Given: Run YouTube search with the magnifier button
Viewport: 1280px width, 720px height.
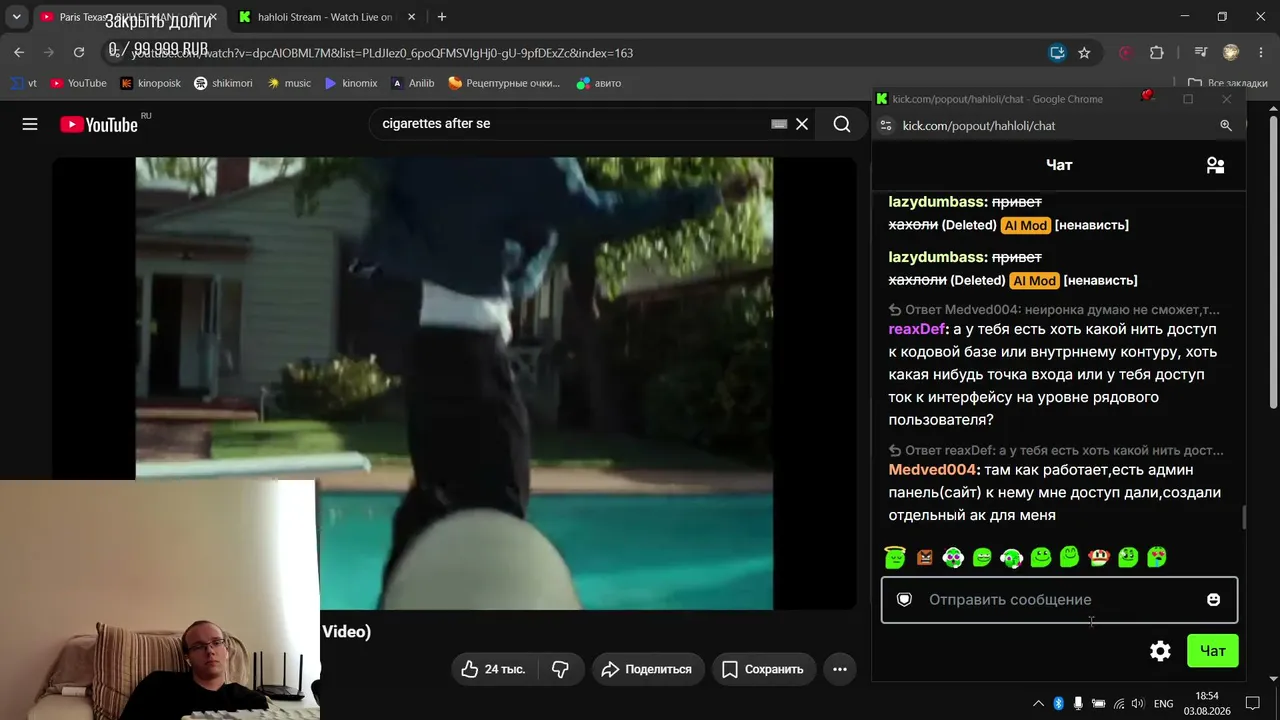Looking at the screenshot, I should click(842, 124).
